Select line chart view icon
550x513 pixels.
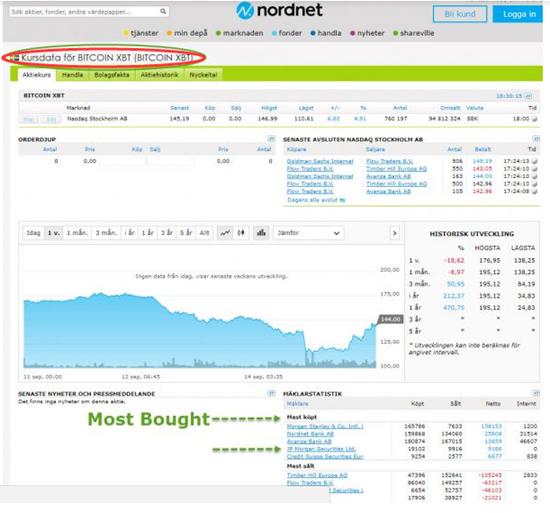[225, 233]
